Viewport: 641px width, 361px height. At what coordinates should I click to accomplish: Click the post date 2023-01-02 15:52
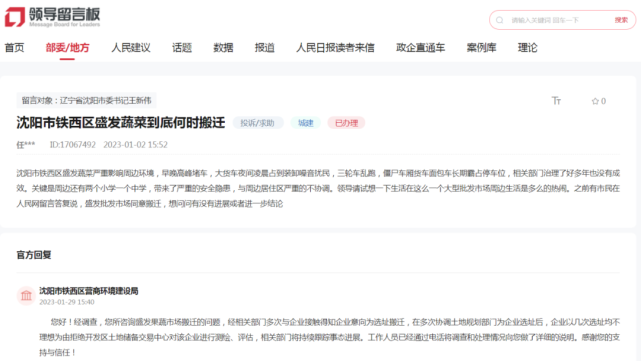point(135,145)
